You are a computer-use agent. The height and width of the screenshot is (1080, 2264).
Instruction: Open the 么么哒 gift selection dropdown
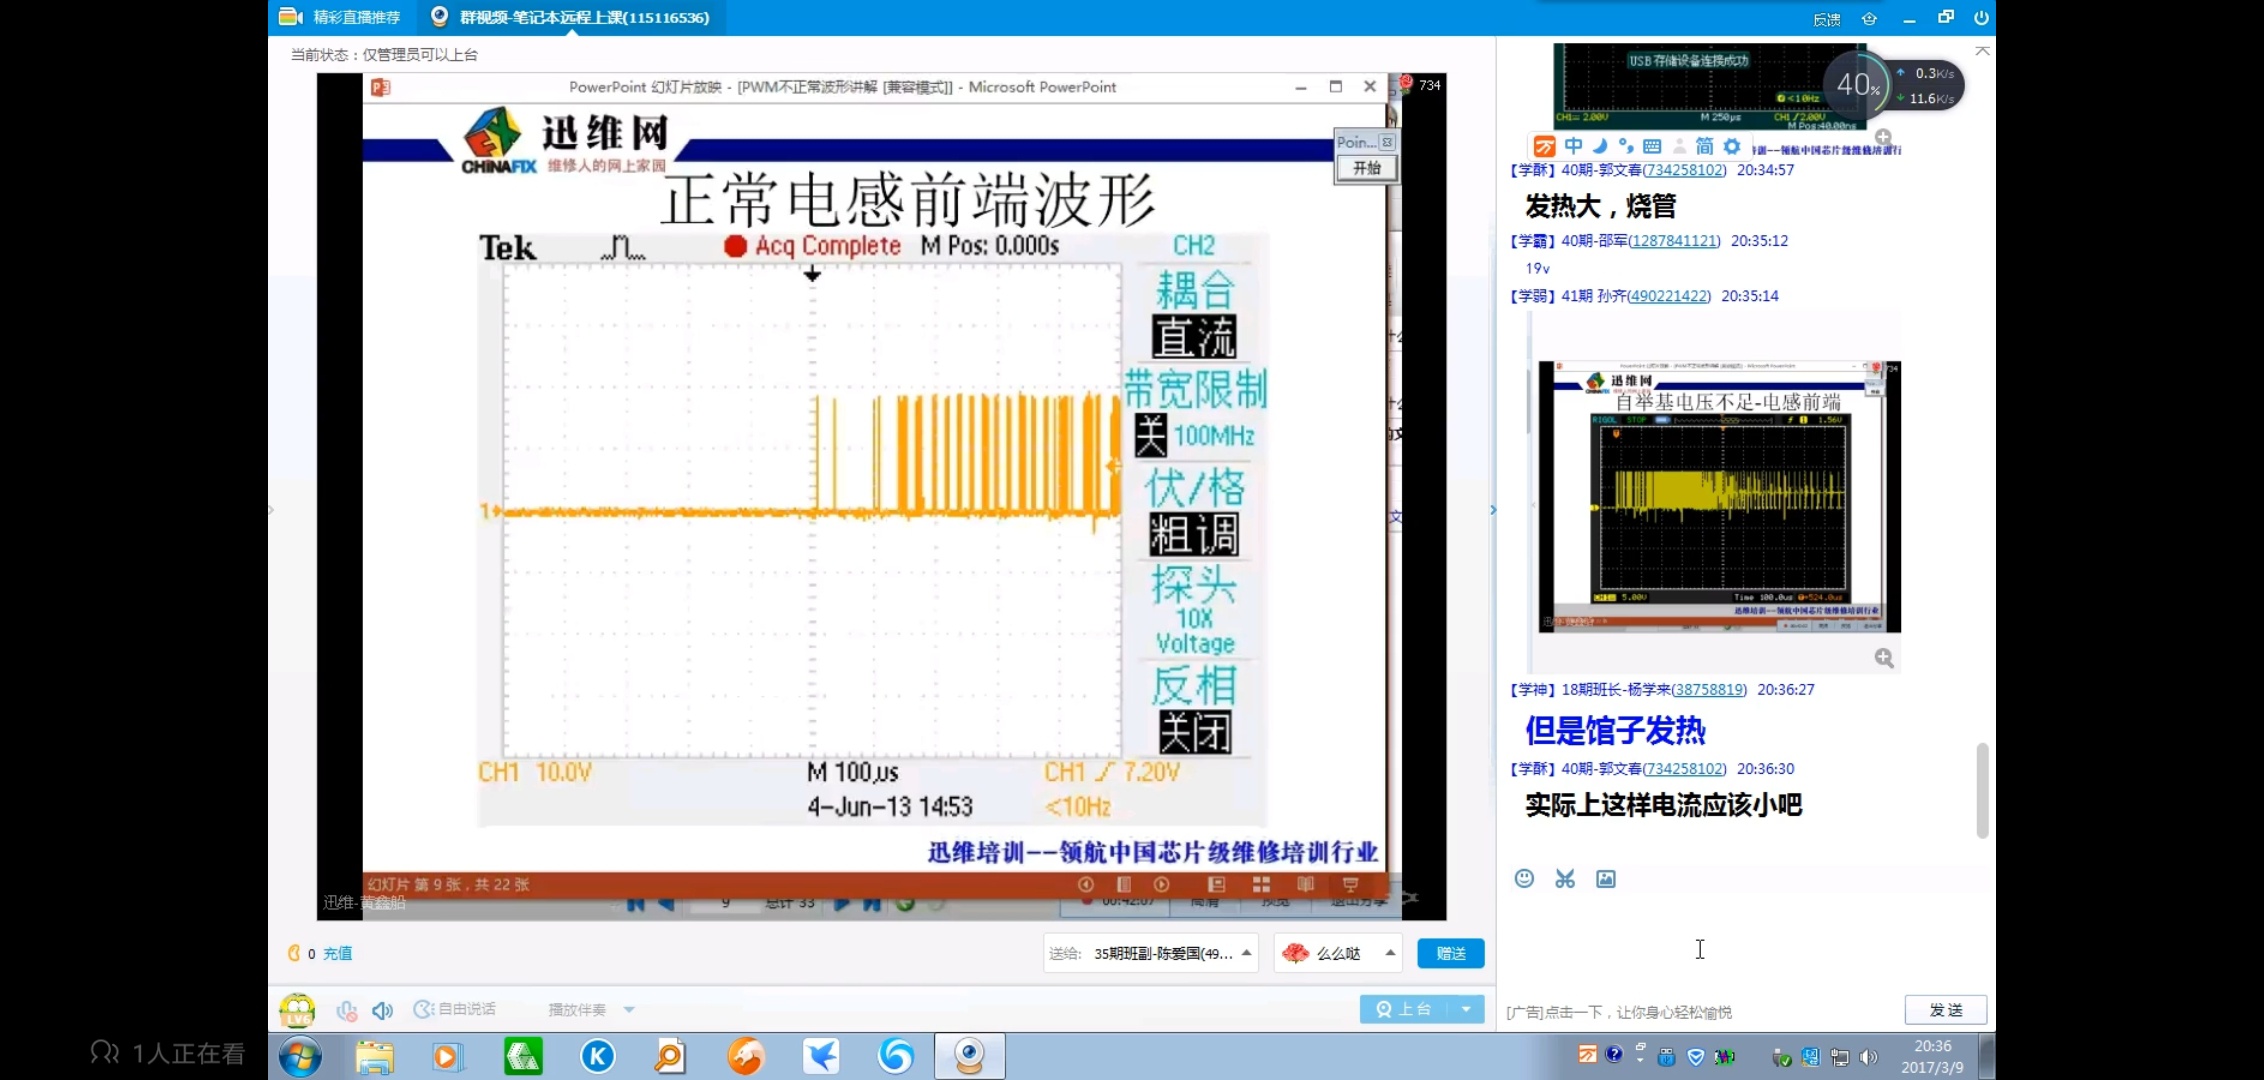click(1390, 953)
